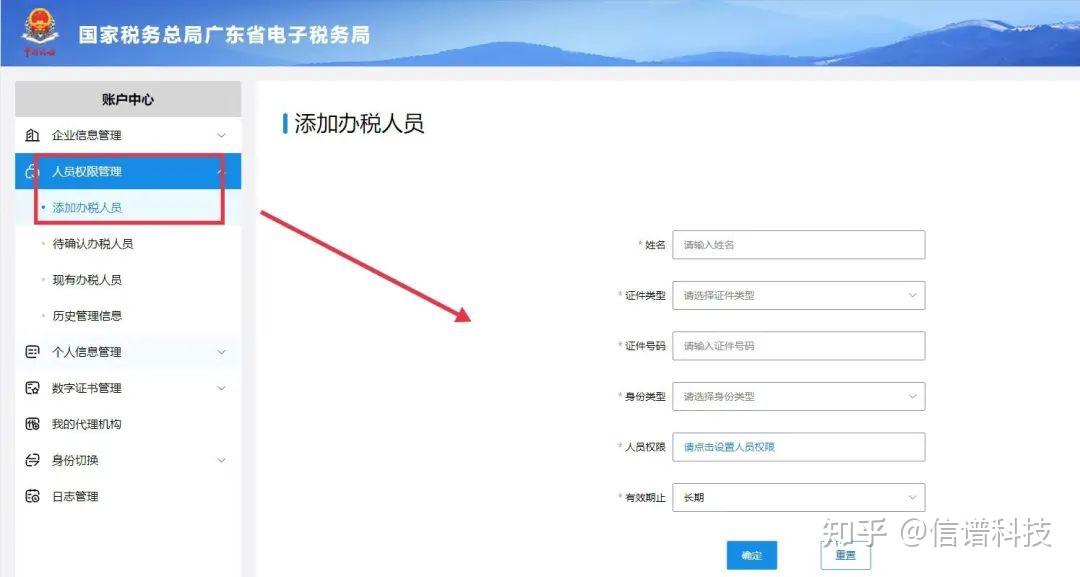This screenshot has width=1080, height=577.
Task: Click the 确定 confirm button
Action: pyautogui.click(x=751, y=556)
